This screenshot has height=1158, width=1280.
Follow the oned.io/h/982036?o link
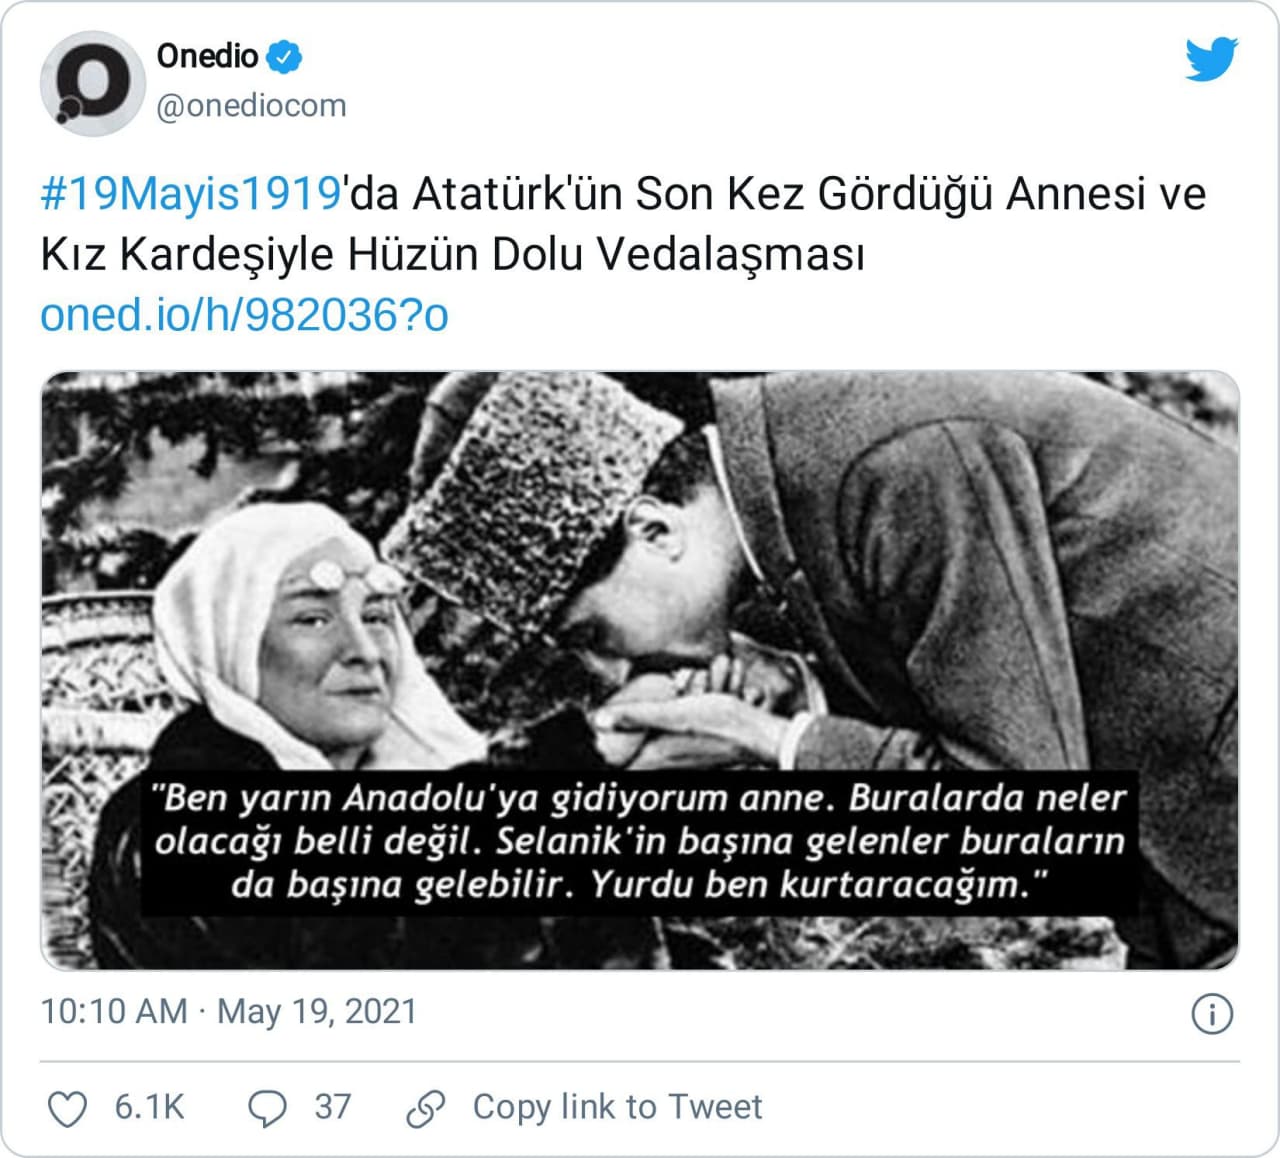pos(244,315)
